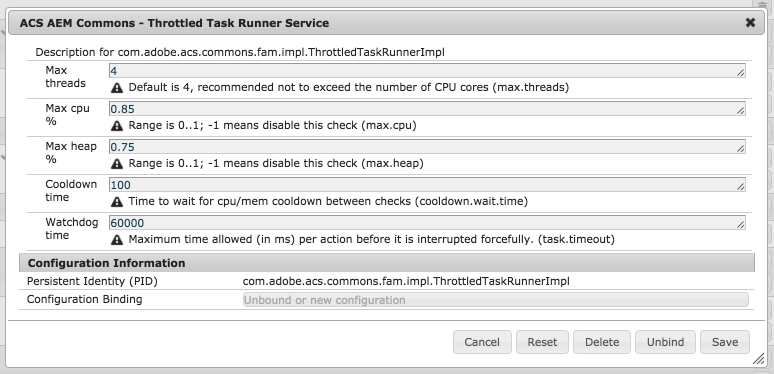Unbind the configuration

[665, 342]
